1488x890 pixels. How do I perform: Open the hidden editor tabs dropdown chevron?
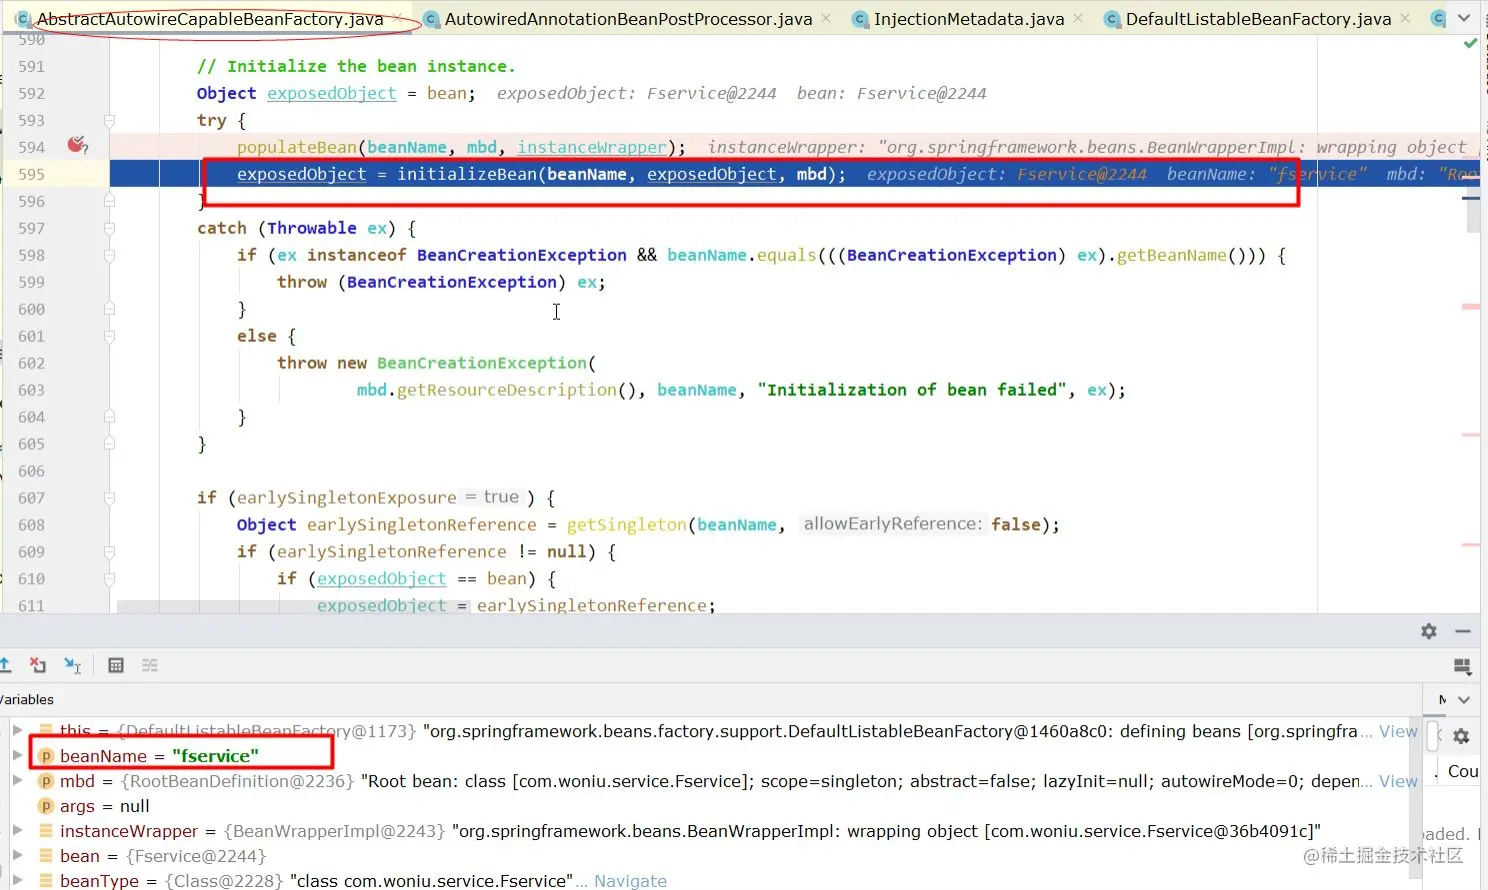coord(1464,19)
